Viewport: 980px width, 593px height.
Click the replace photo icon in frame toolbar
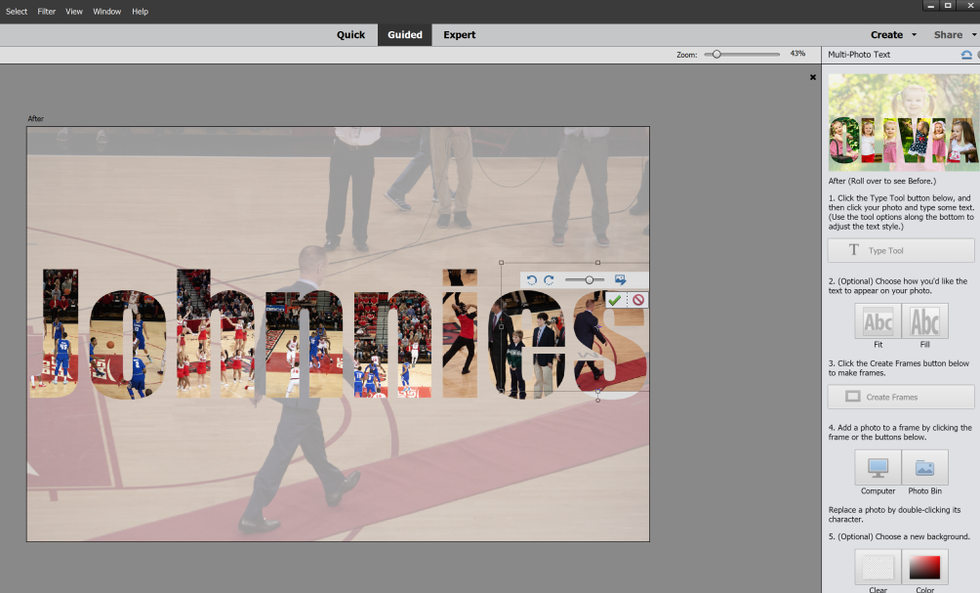(x=620, y=280)
